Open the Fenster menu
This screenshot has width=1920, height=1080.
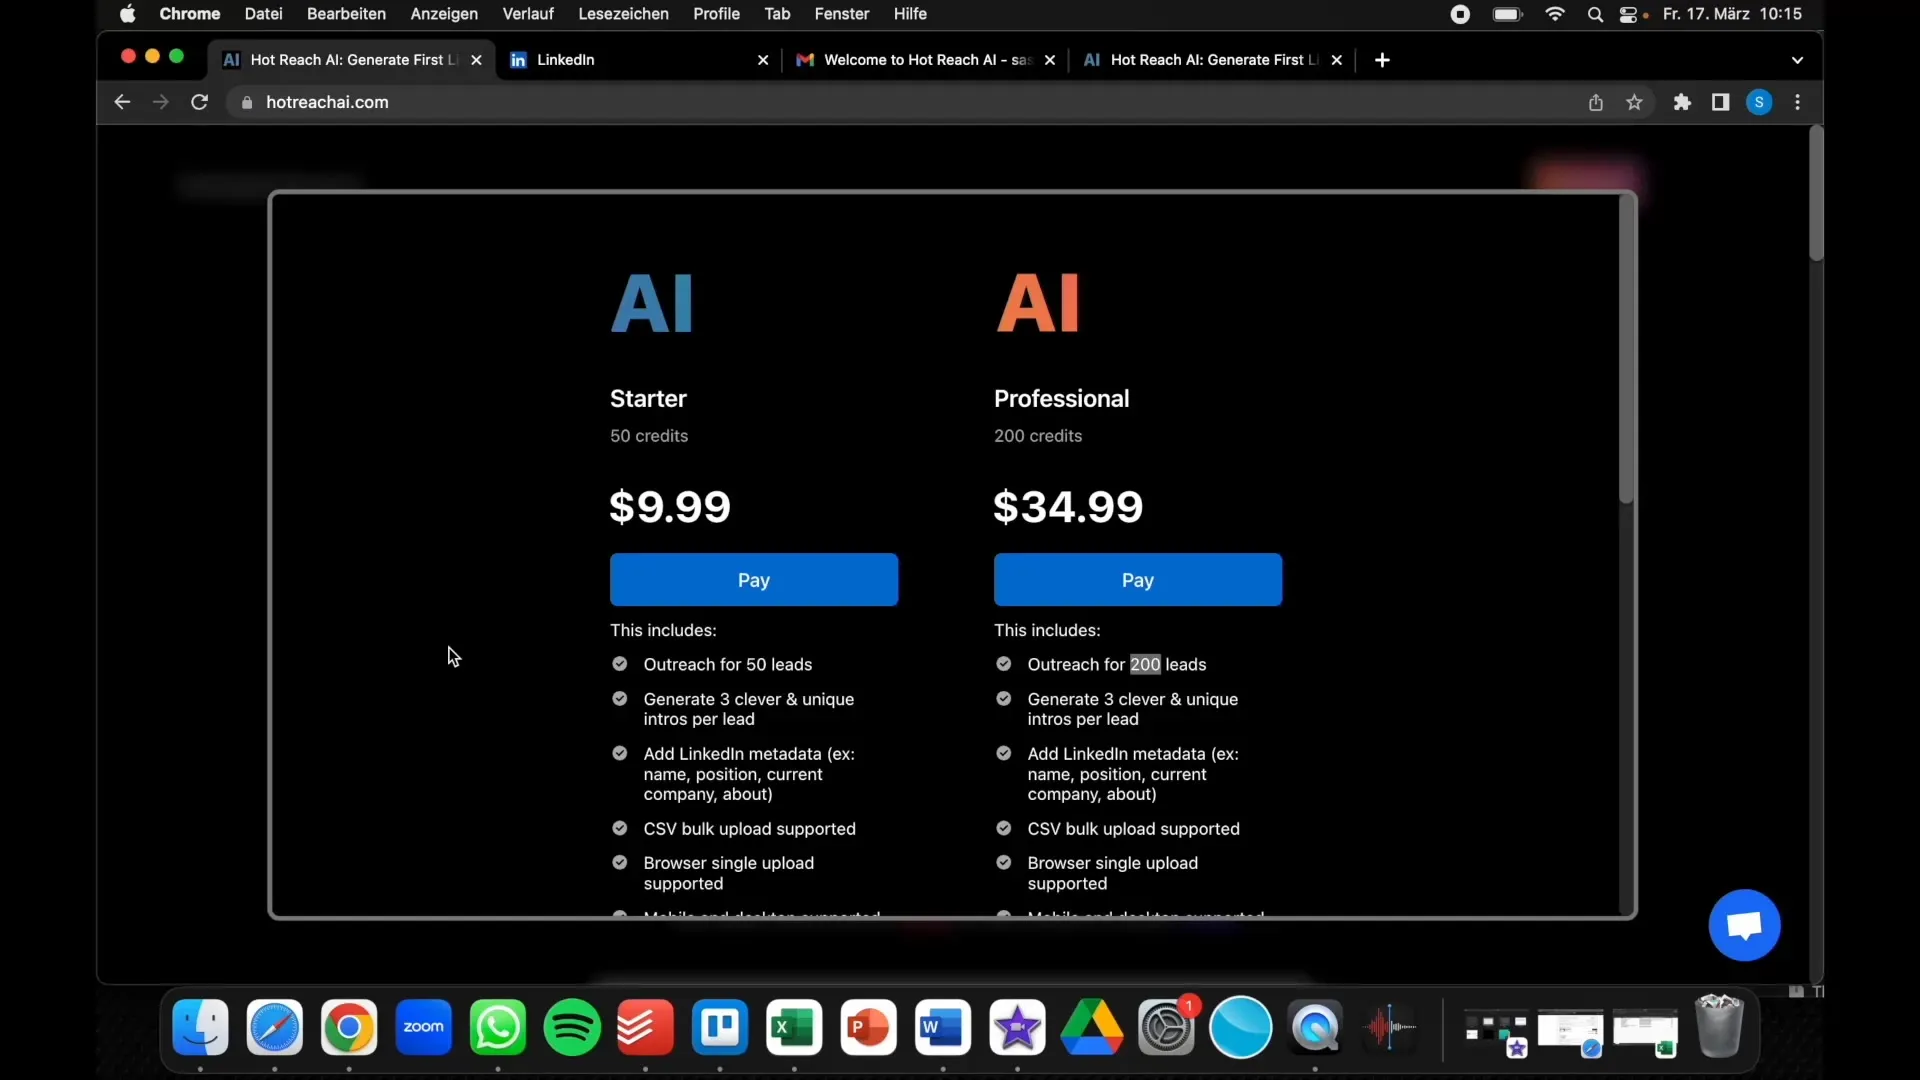point(841,14)
